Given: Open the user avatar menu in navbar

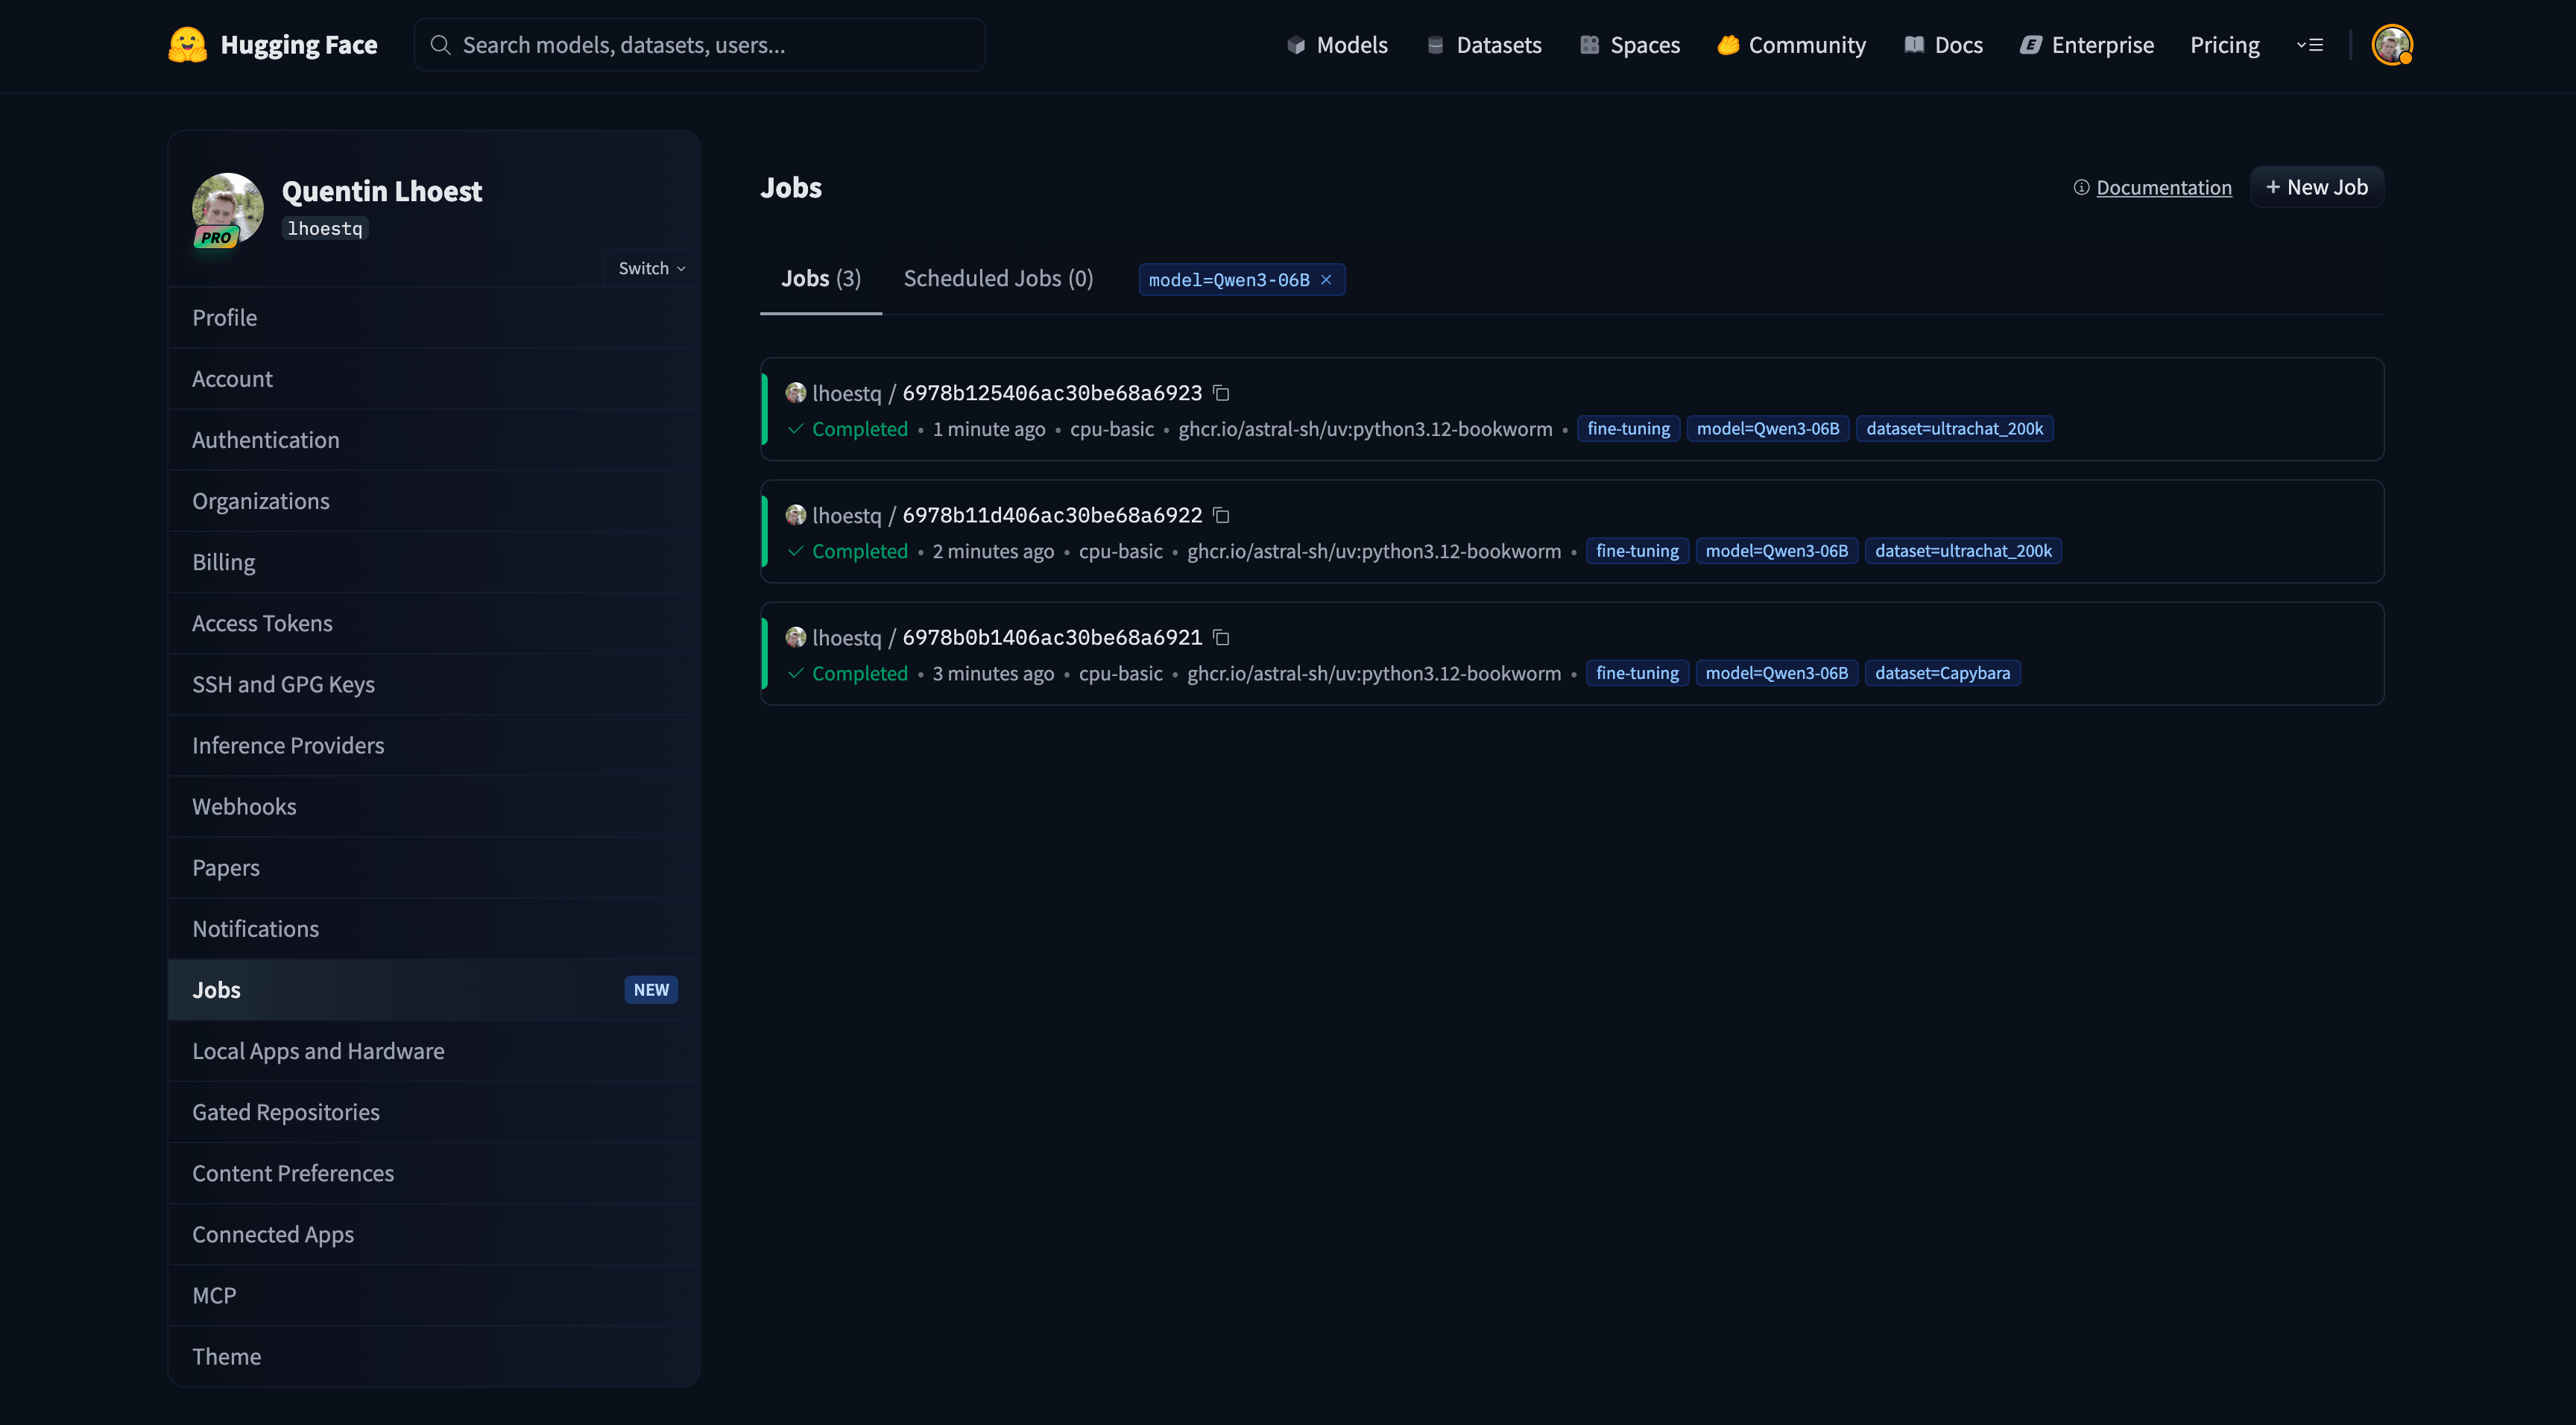Looking at the screenshot, I should 2391,45.
